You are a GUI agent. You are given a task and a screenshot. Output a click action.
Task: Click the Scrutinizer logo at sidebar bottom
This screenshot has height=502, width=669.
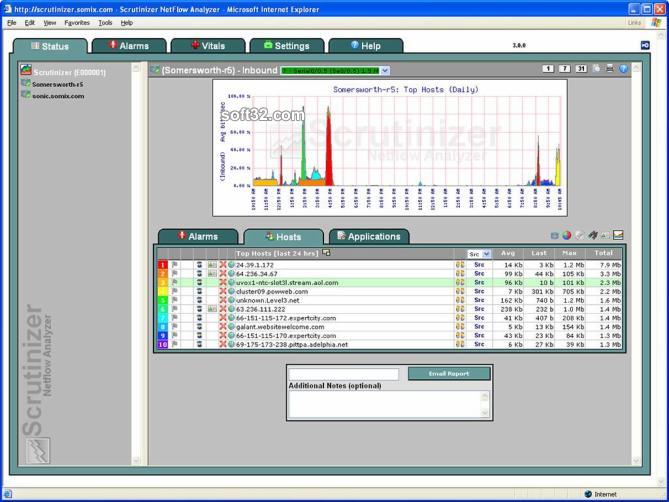[38, 450]
